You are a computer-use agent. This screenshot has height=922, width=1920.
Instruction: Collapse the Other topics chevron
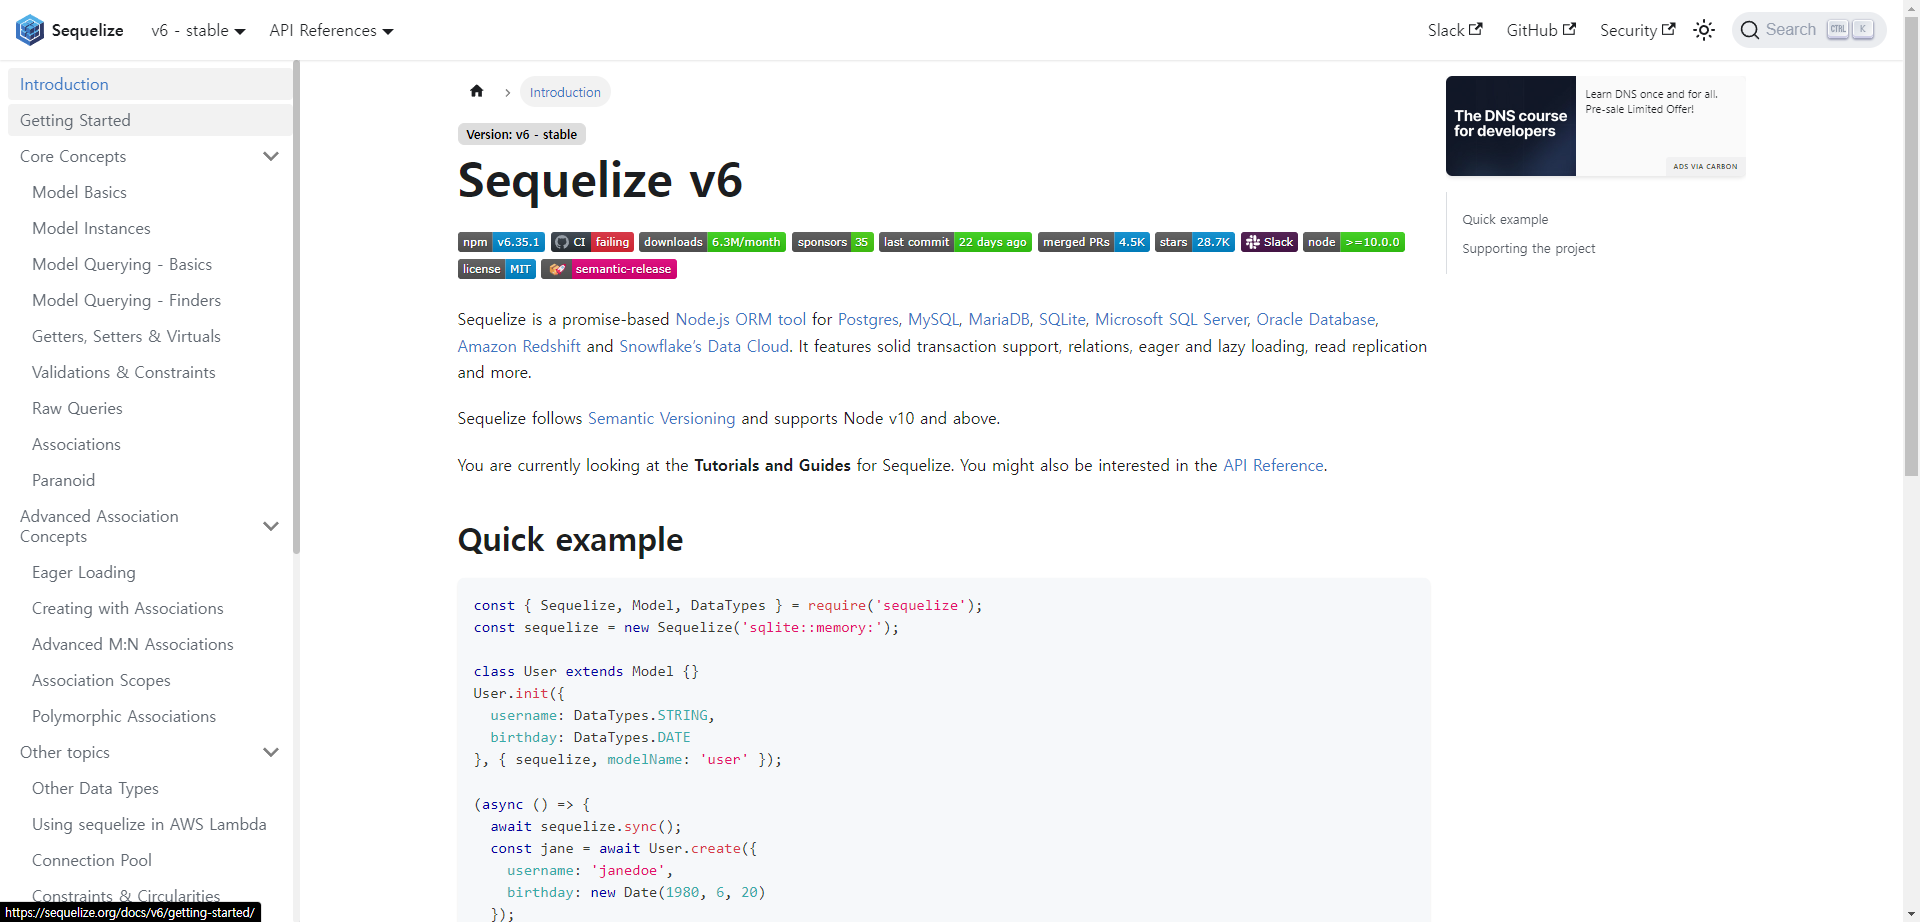[x=270, y=752]
